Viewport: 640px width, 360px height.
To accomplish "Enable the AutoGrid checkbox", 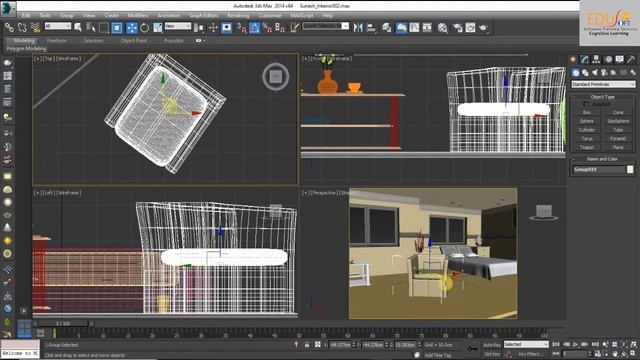I will point(587,104).
